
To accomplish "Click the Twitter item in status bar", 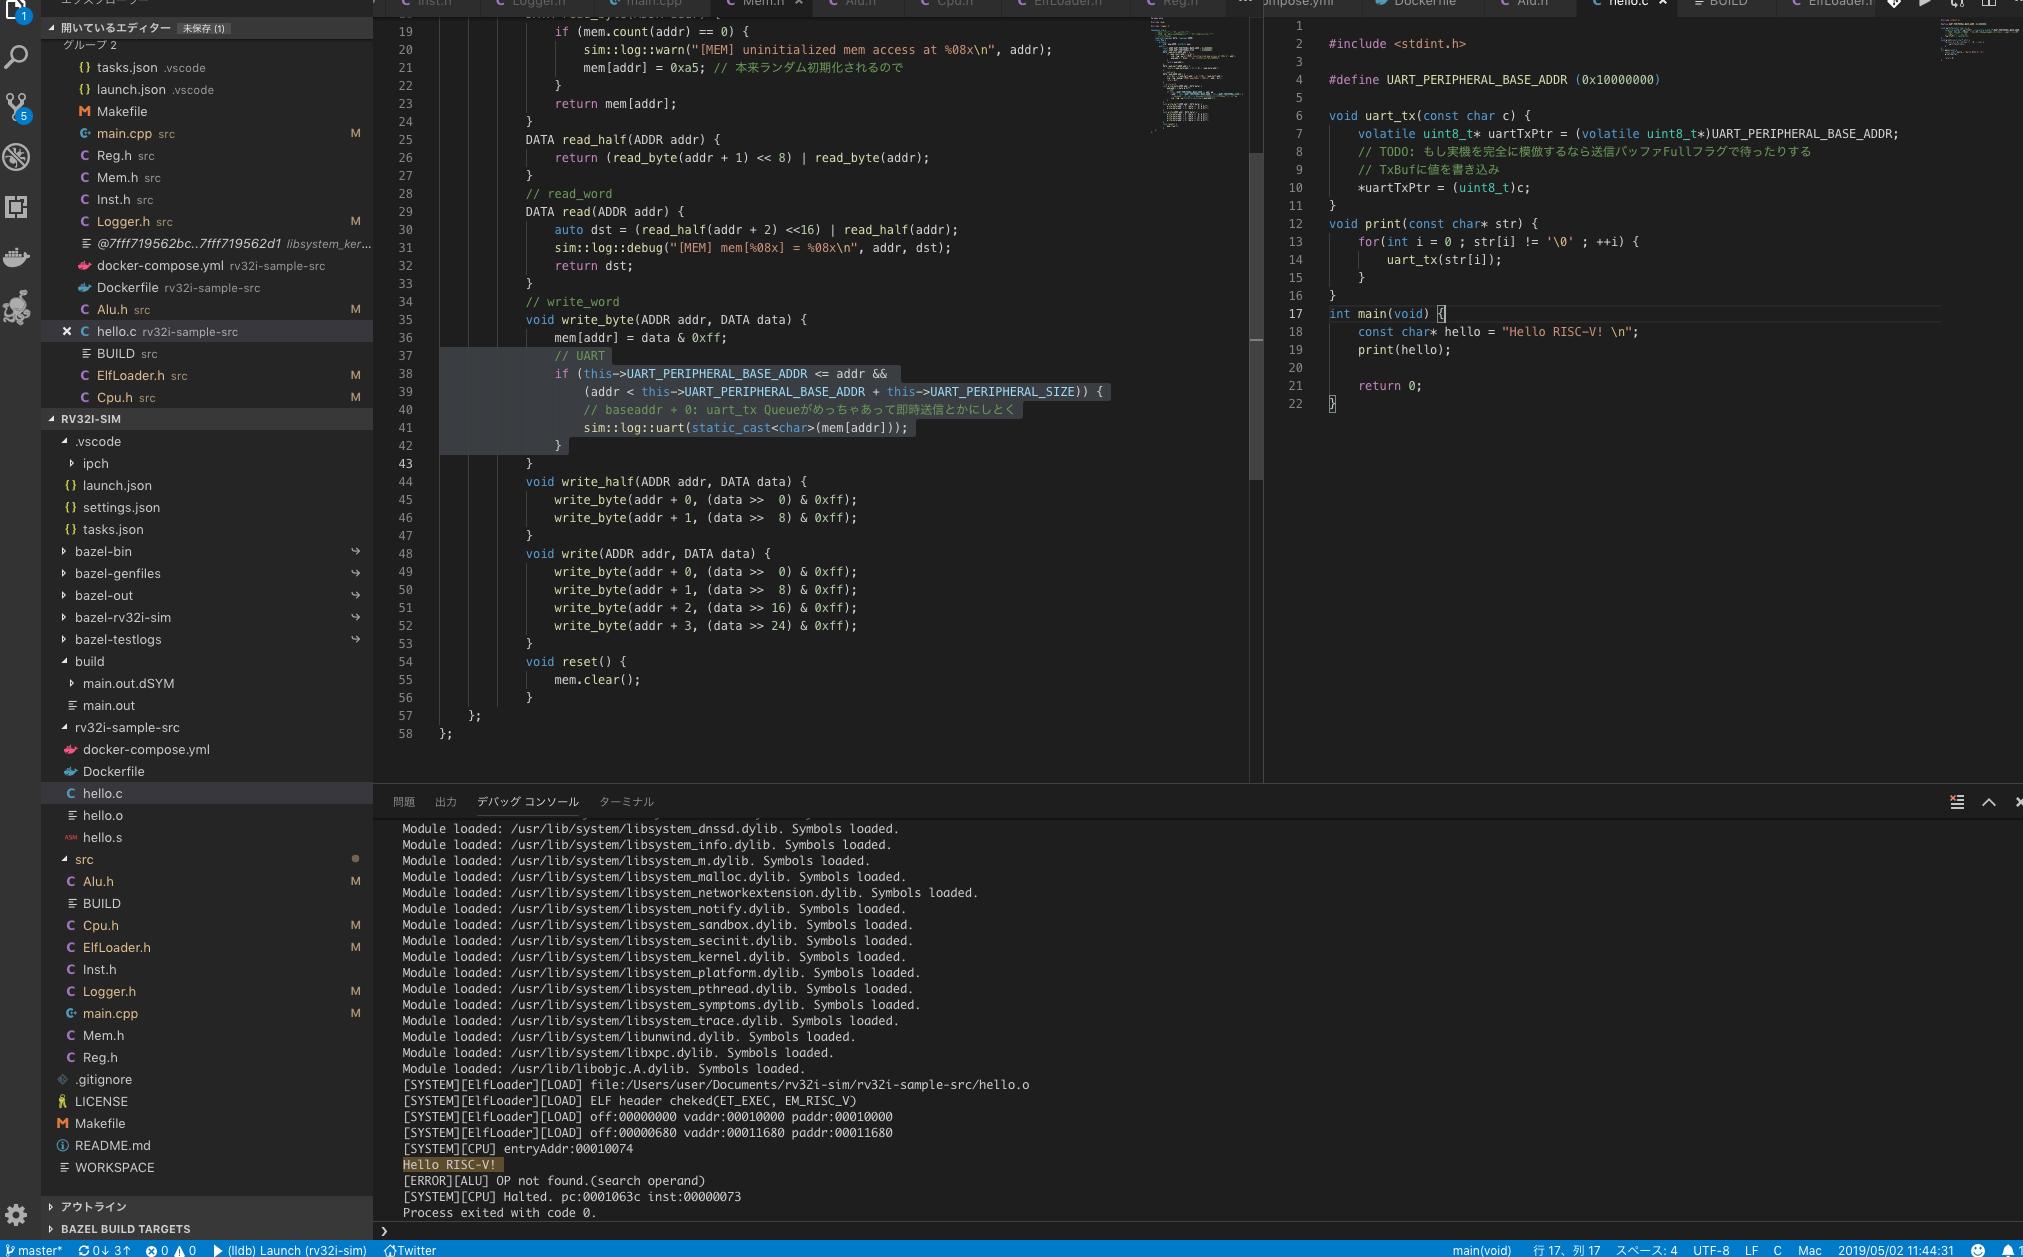I will pyautogui.click(x=410, y=1250).
